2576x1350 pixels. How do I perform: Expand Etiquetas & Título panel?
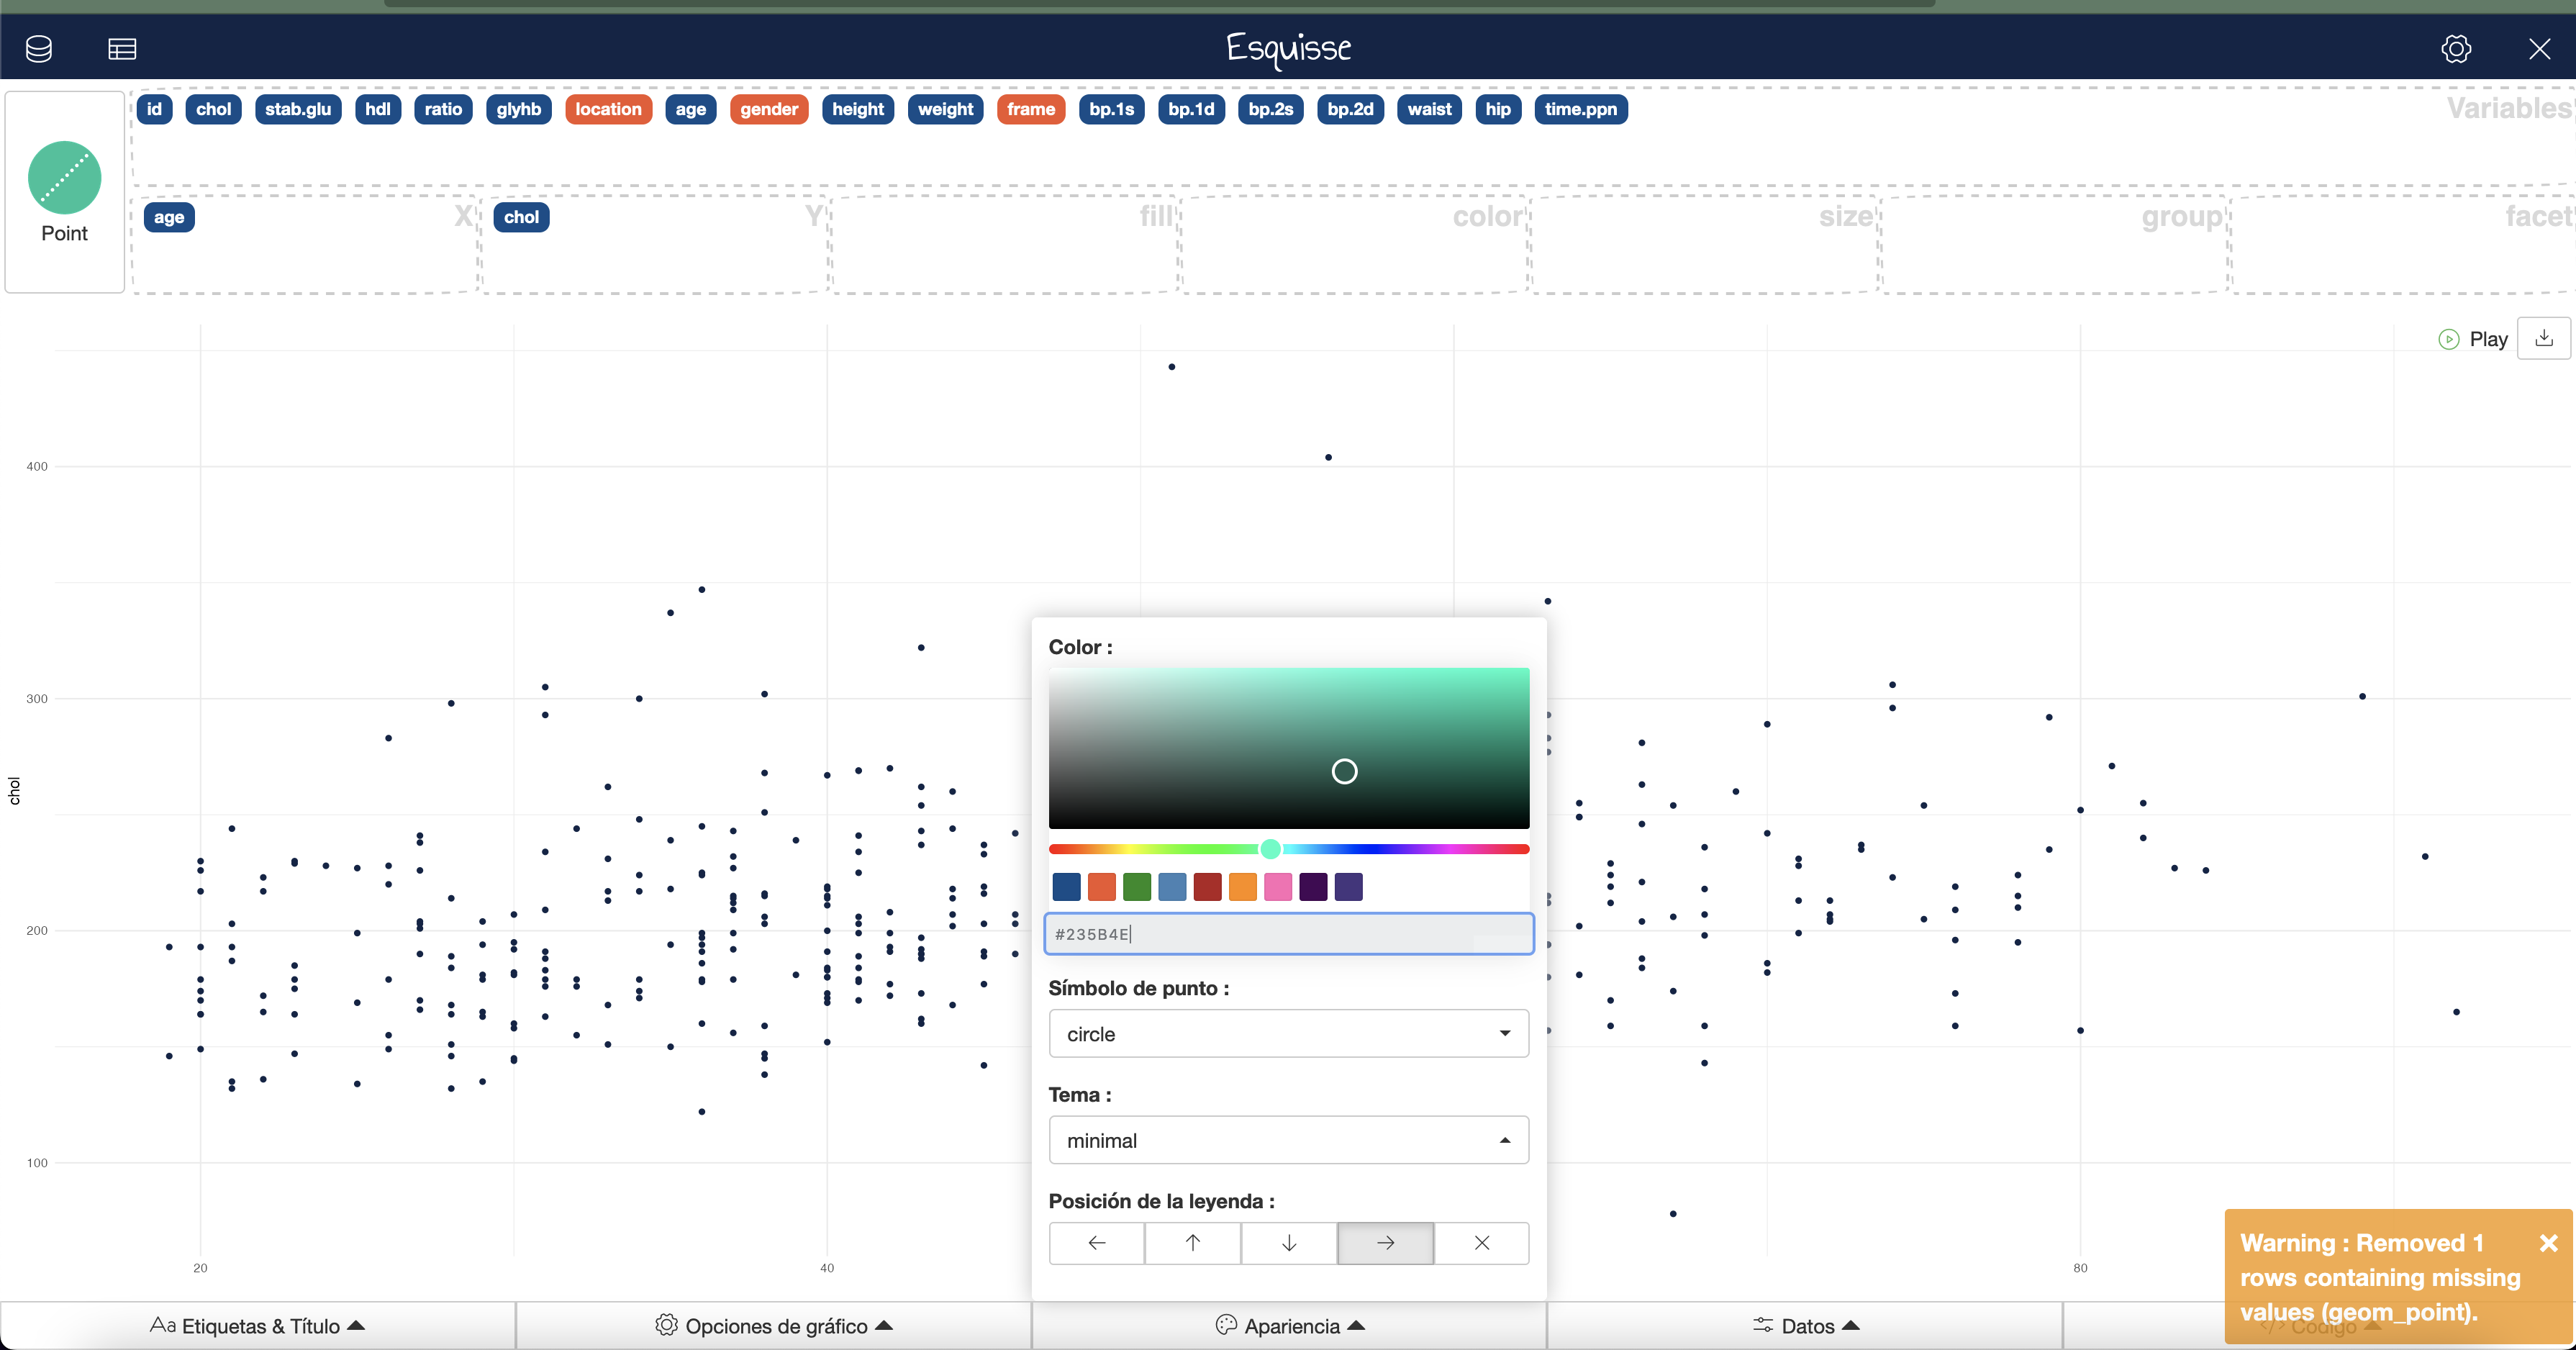(258, 1326)
